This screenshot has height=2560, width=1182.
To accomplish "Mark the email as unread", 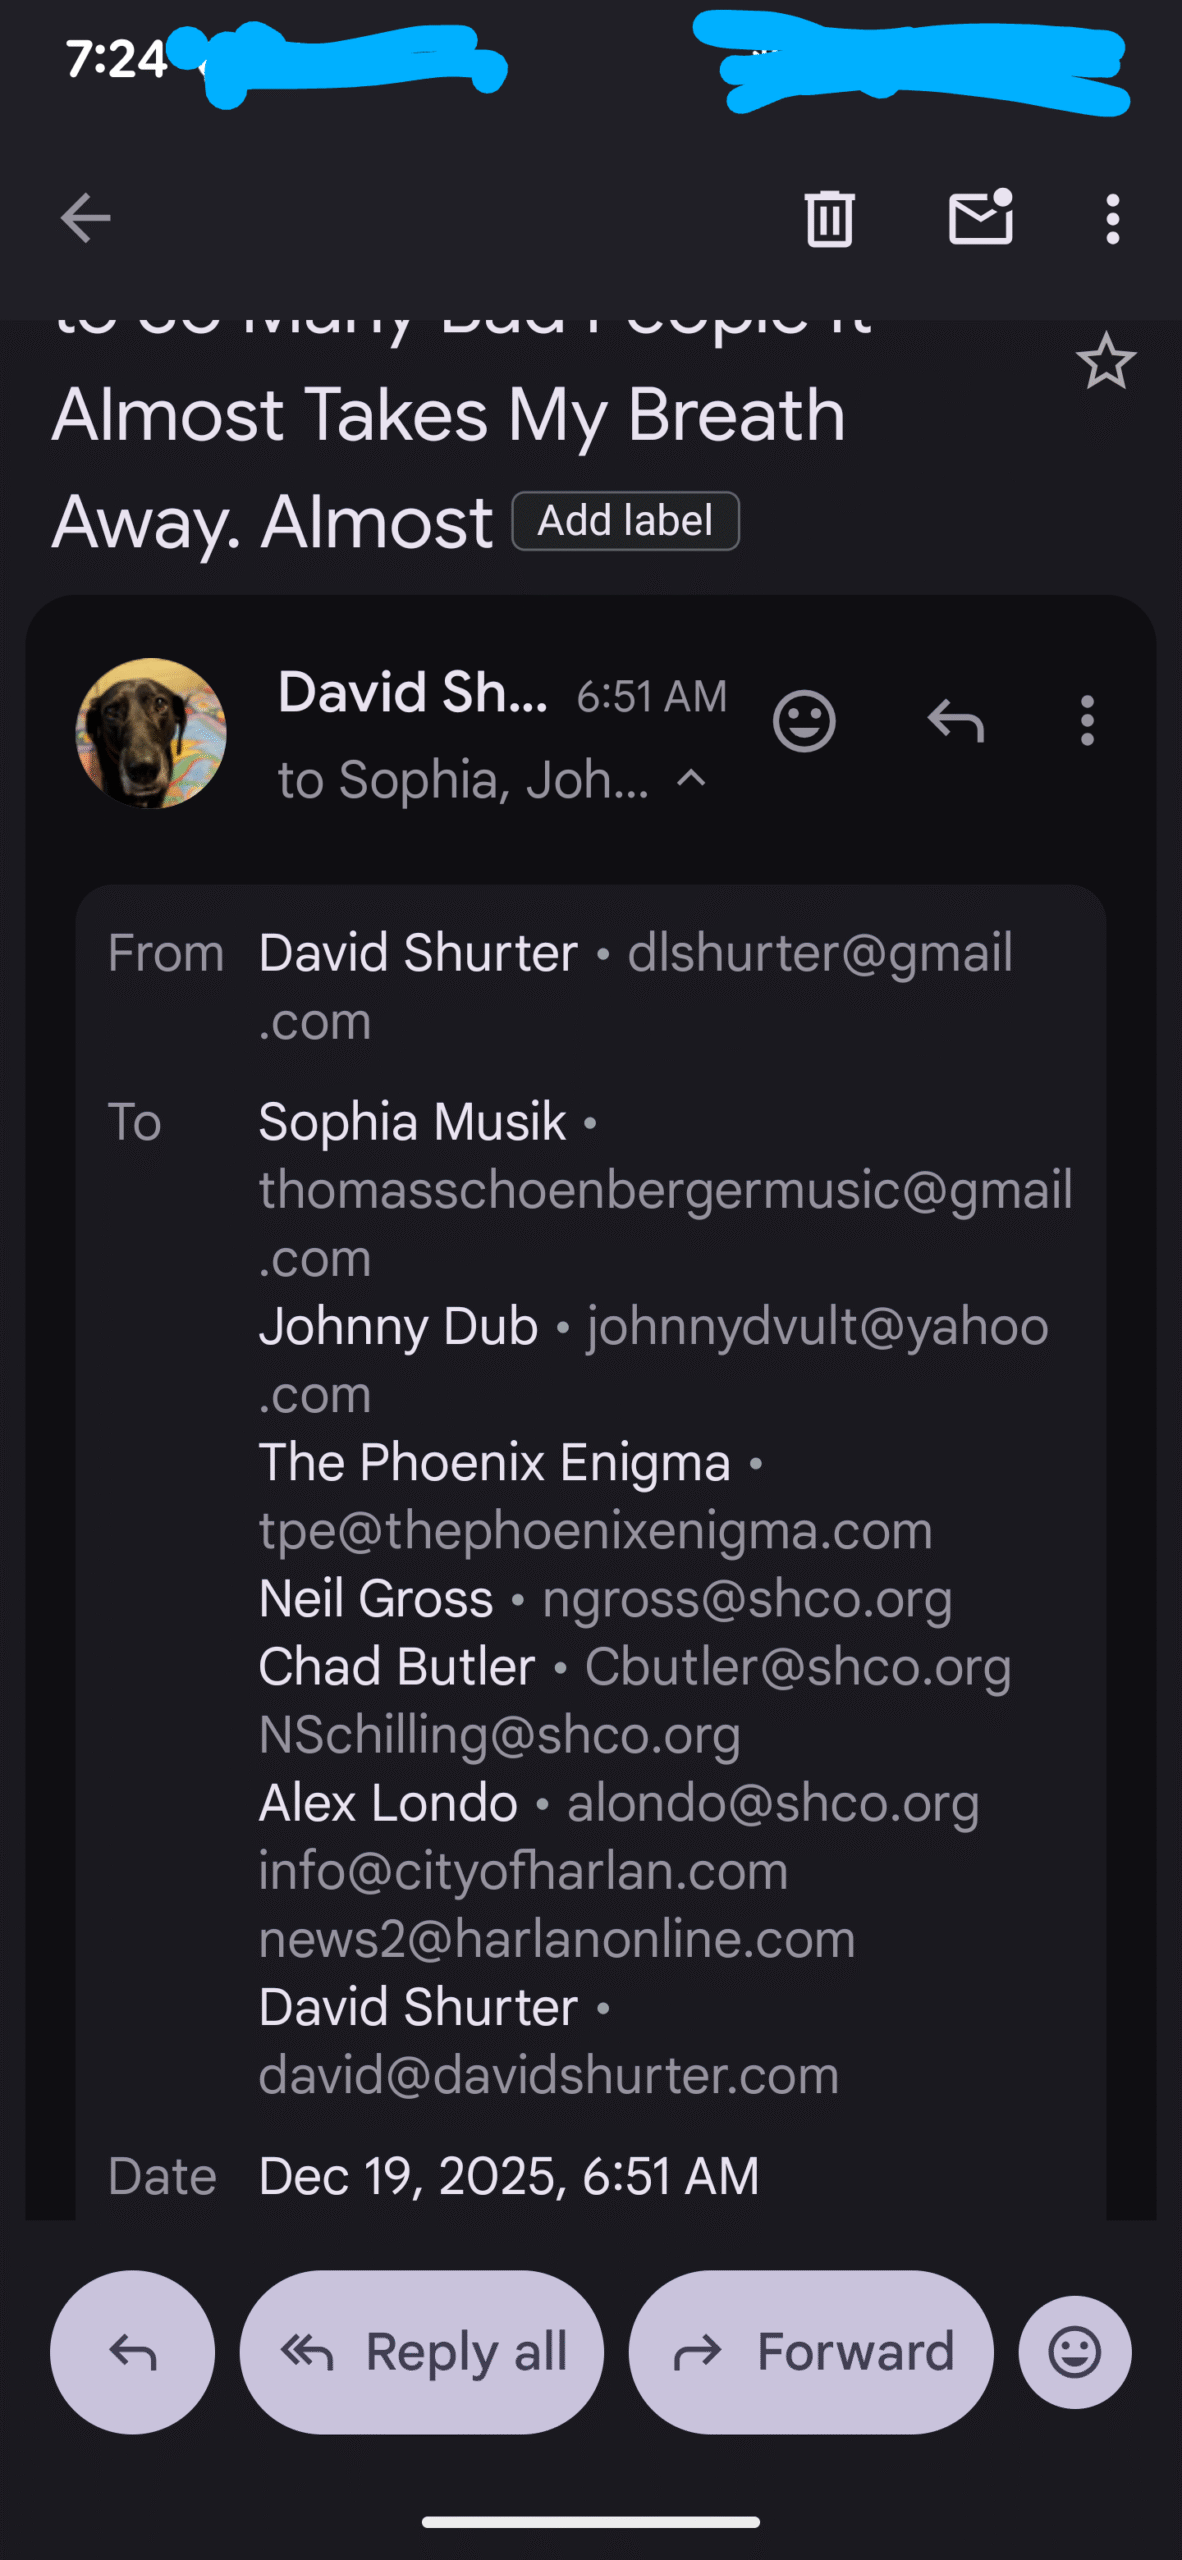I will tap(980, 218).
